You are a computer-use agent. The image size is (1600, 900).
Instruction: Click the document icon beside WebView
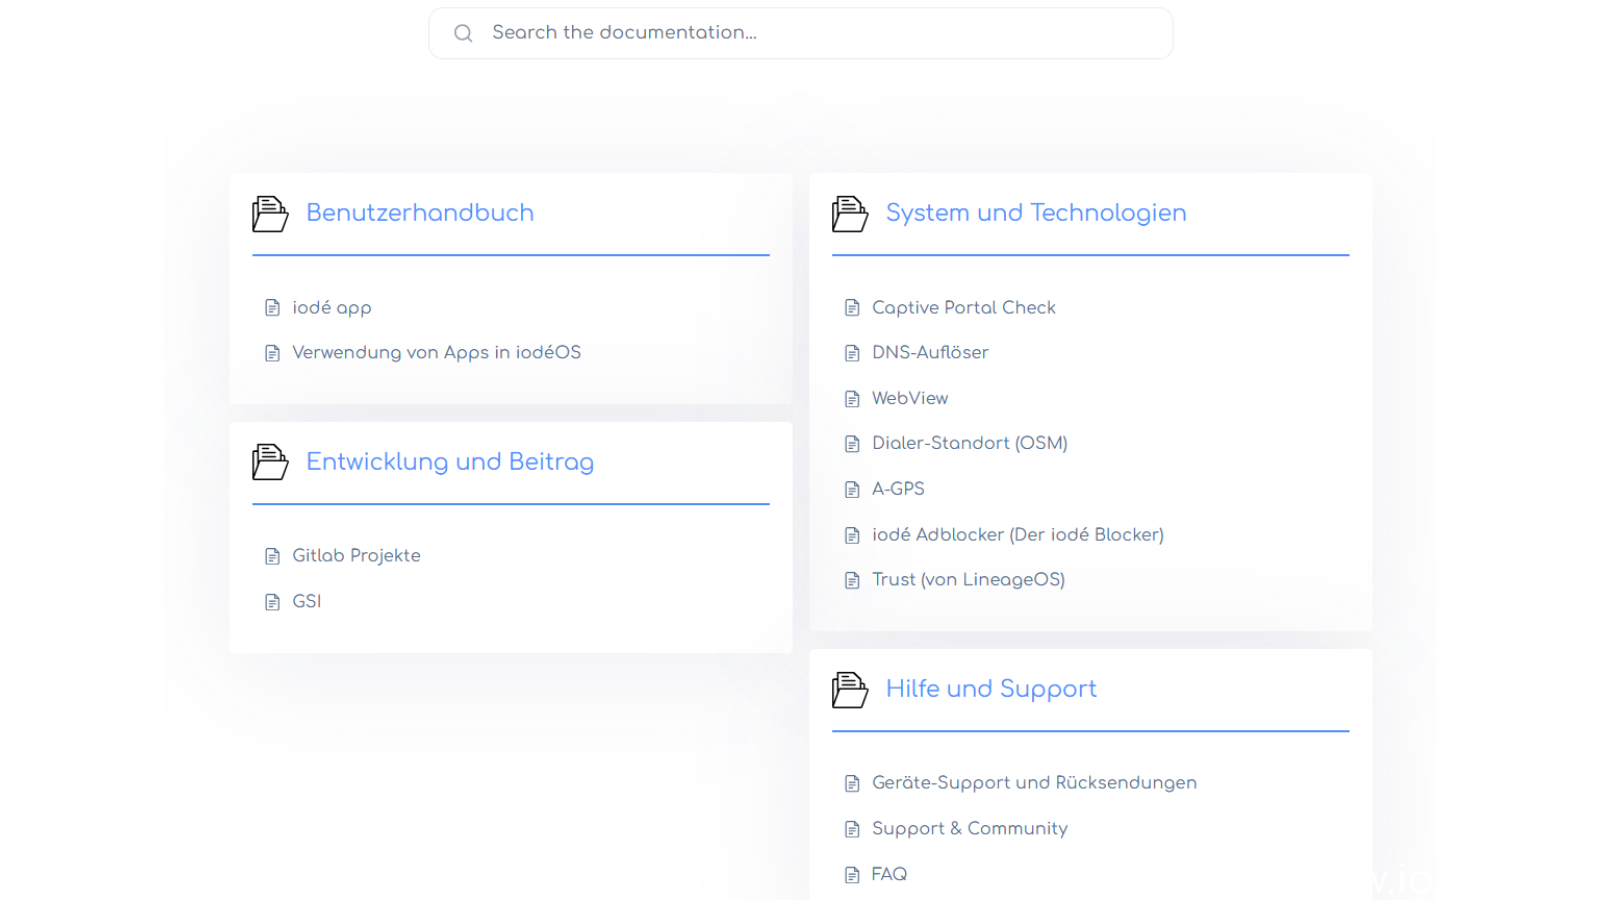[x=852, y=399]
